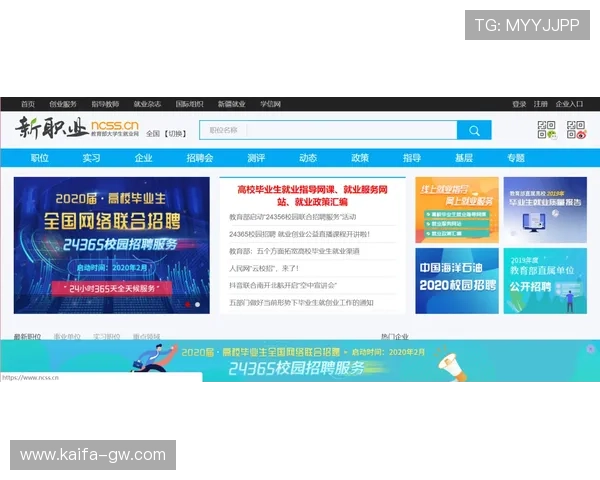The width and height of the screenshot is (600, 480).
Task: Select the white carousel dot on slideshow
Action: point(197,305)
